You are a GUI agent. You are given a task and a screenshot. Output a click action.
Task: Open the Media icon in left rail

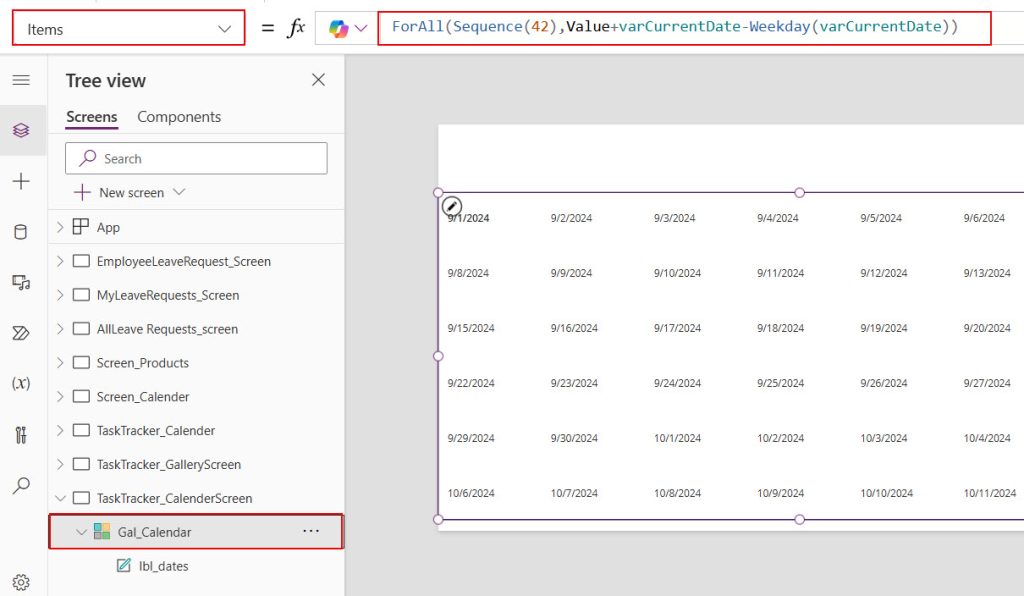21,282
